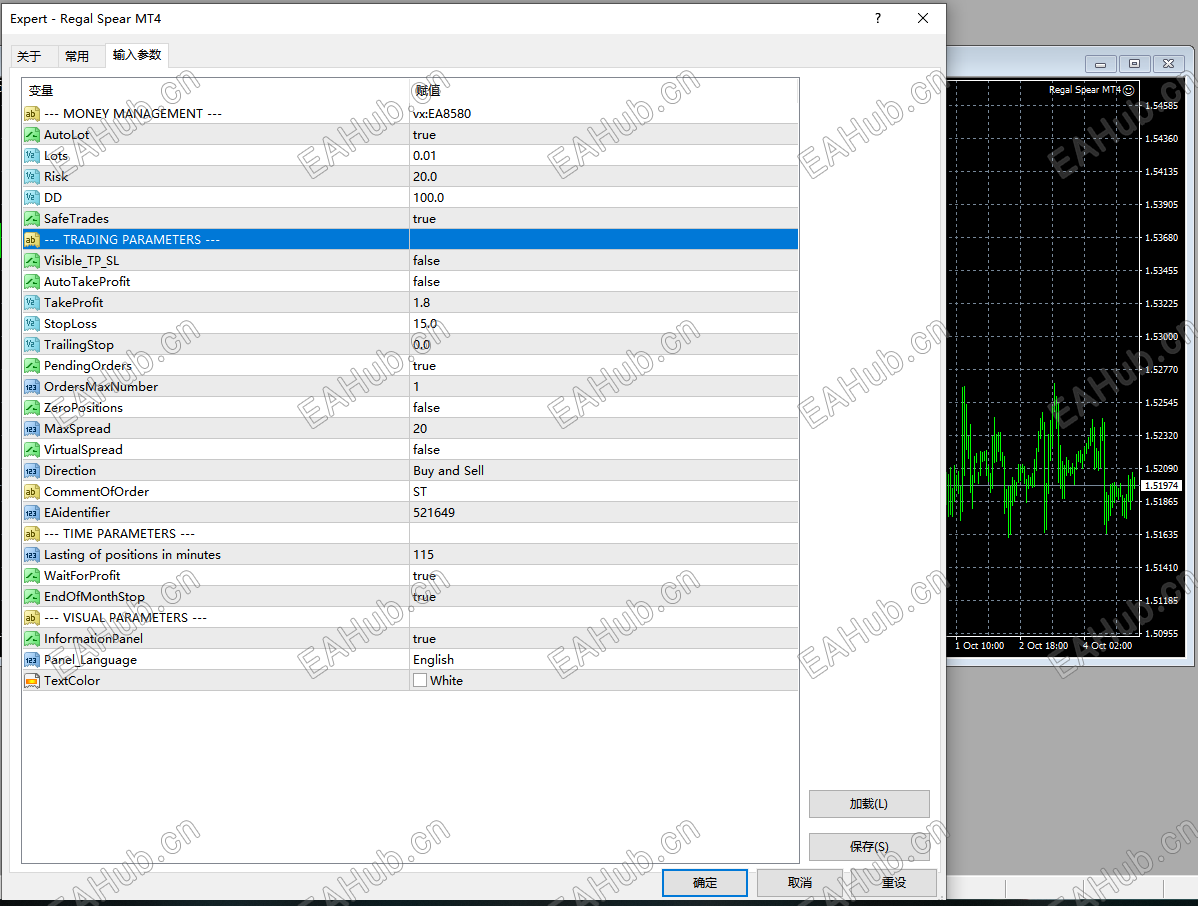The height and width of the screenshot is (906, 1198).
Task: Click the 变量 column header
Action: coord(41,91)
